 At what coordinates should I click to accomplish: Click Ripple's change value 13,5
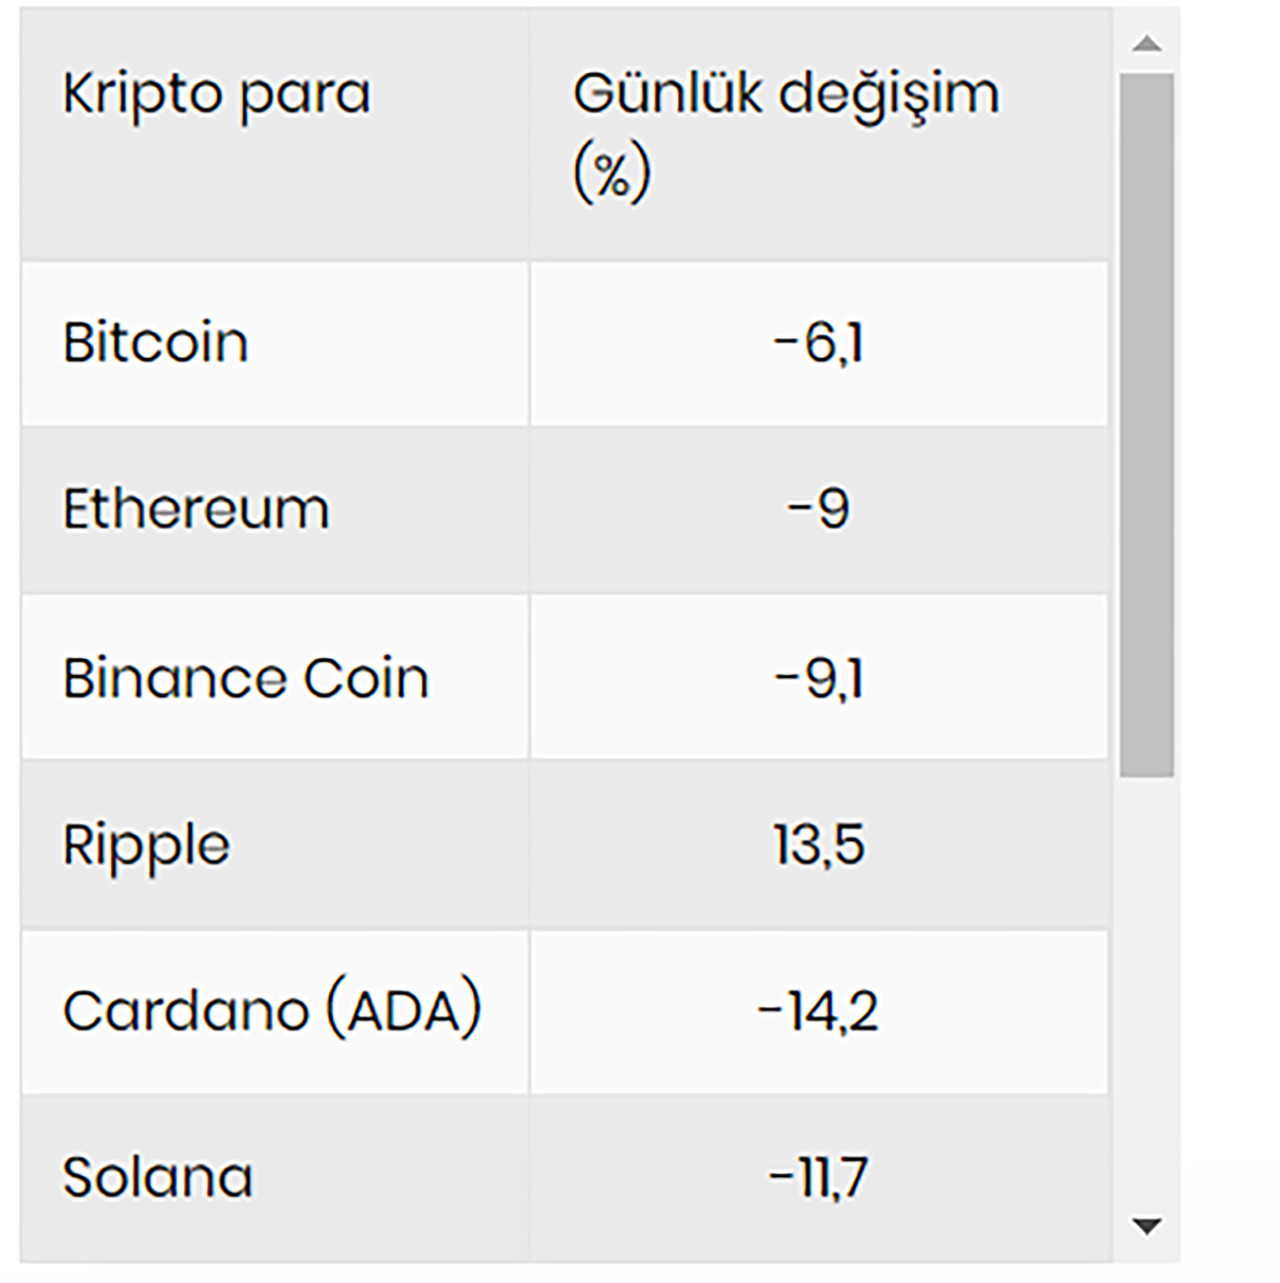tap(818, 846)
